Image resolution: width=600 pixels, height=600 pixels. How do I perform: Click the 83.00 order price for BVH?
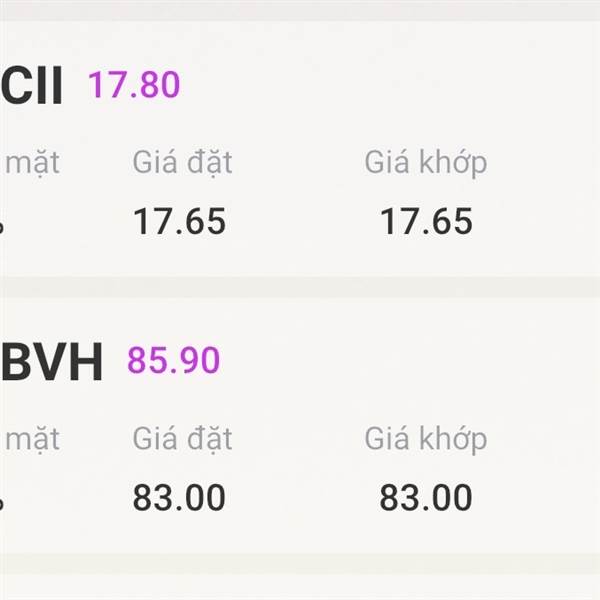tap(179, 497)
